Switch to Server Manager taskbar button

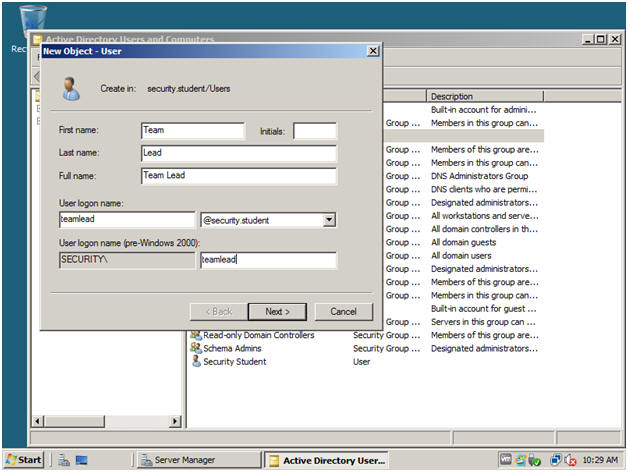pyautogui.click(x=199, y=460)
